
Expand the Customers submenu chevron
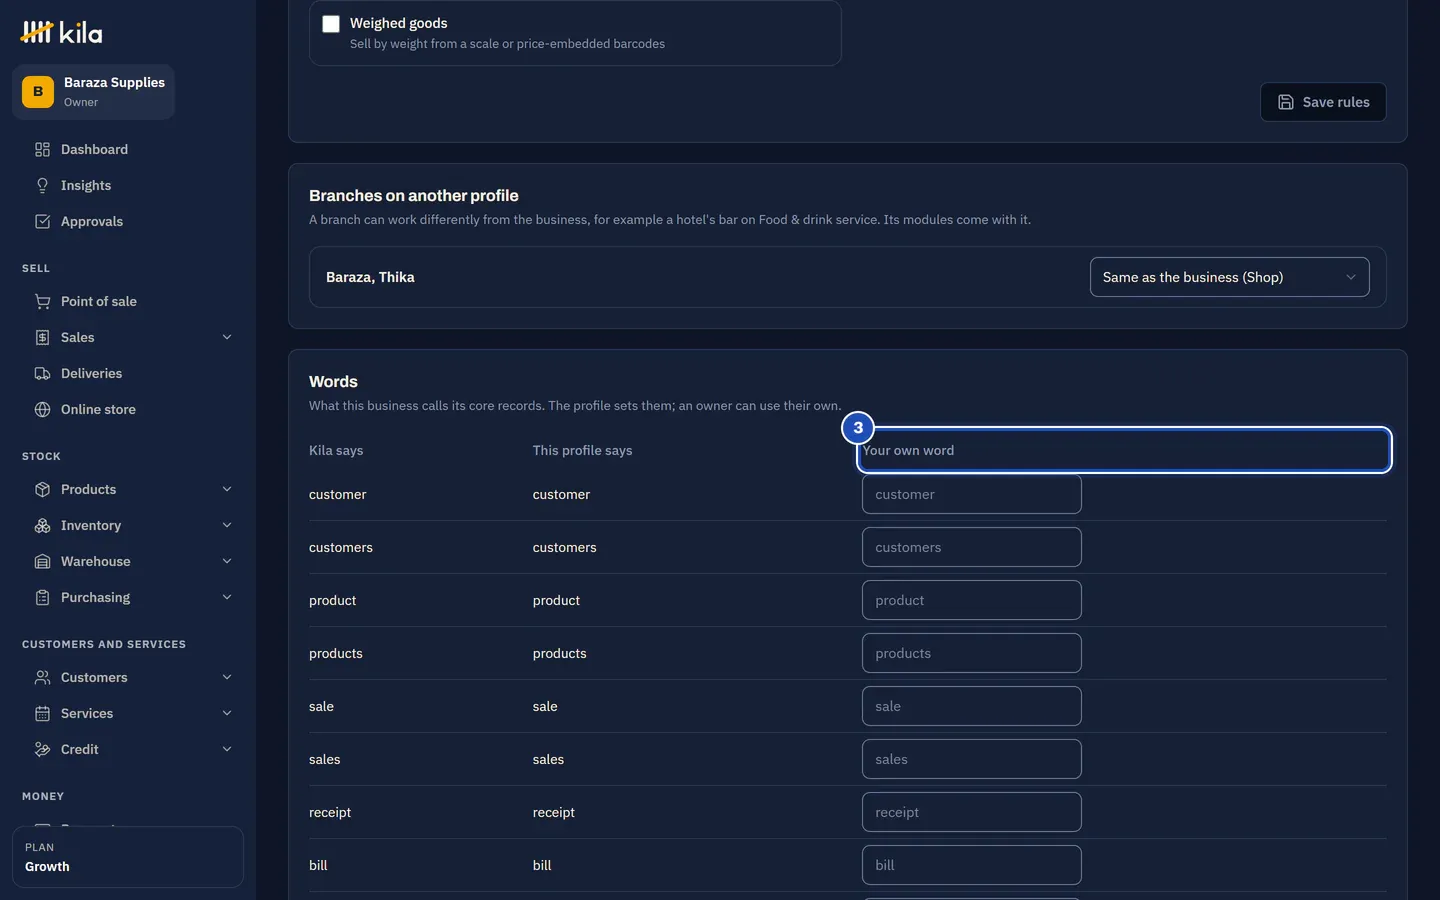point(227,677)
